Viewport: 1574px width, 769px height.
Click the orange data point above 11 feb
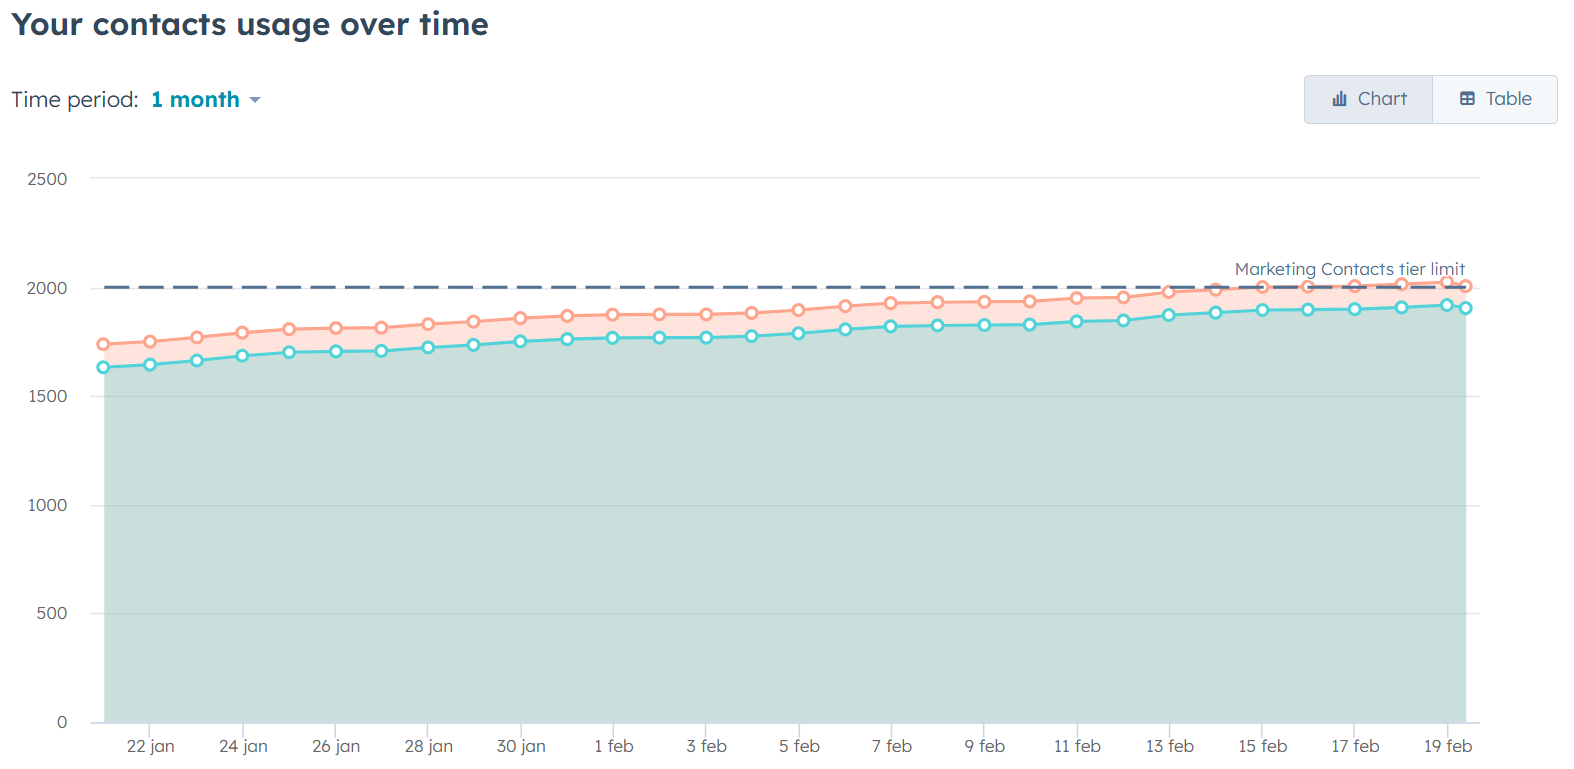point(1077,298)
